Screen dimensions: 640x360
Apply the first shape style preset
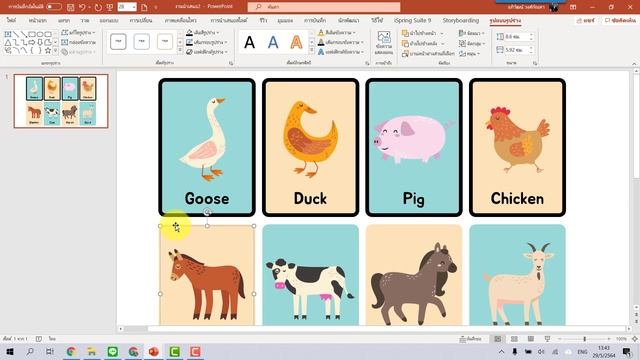118,42
